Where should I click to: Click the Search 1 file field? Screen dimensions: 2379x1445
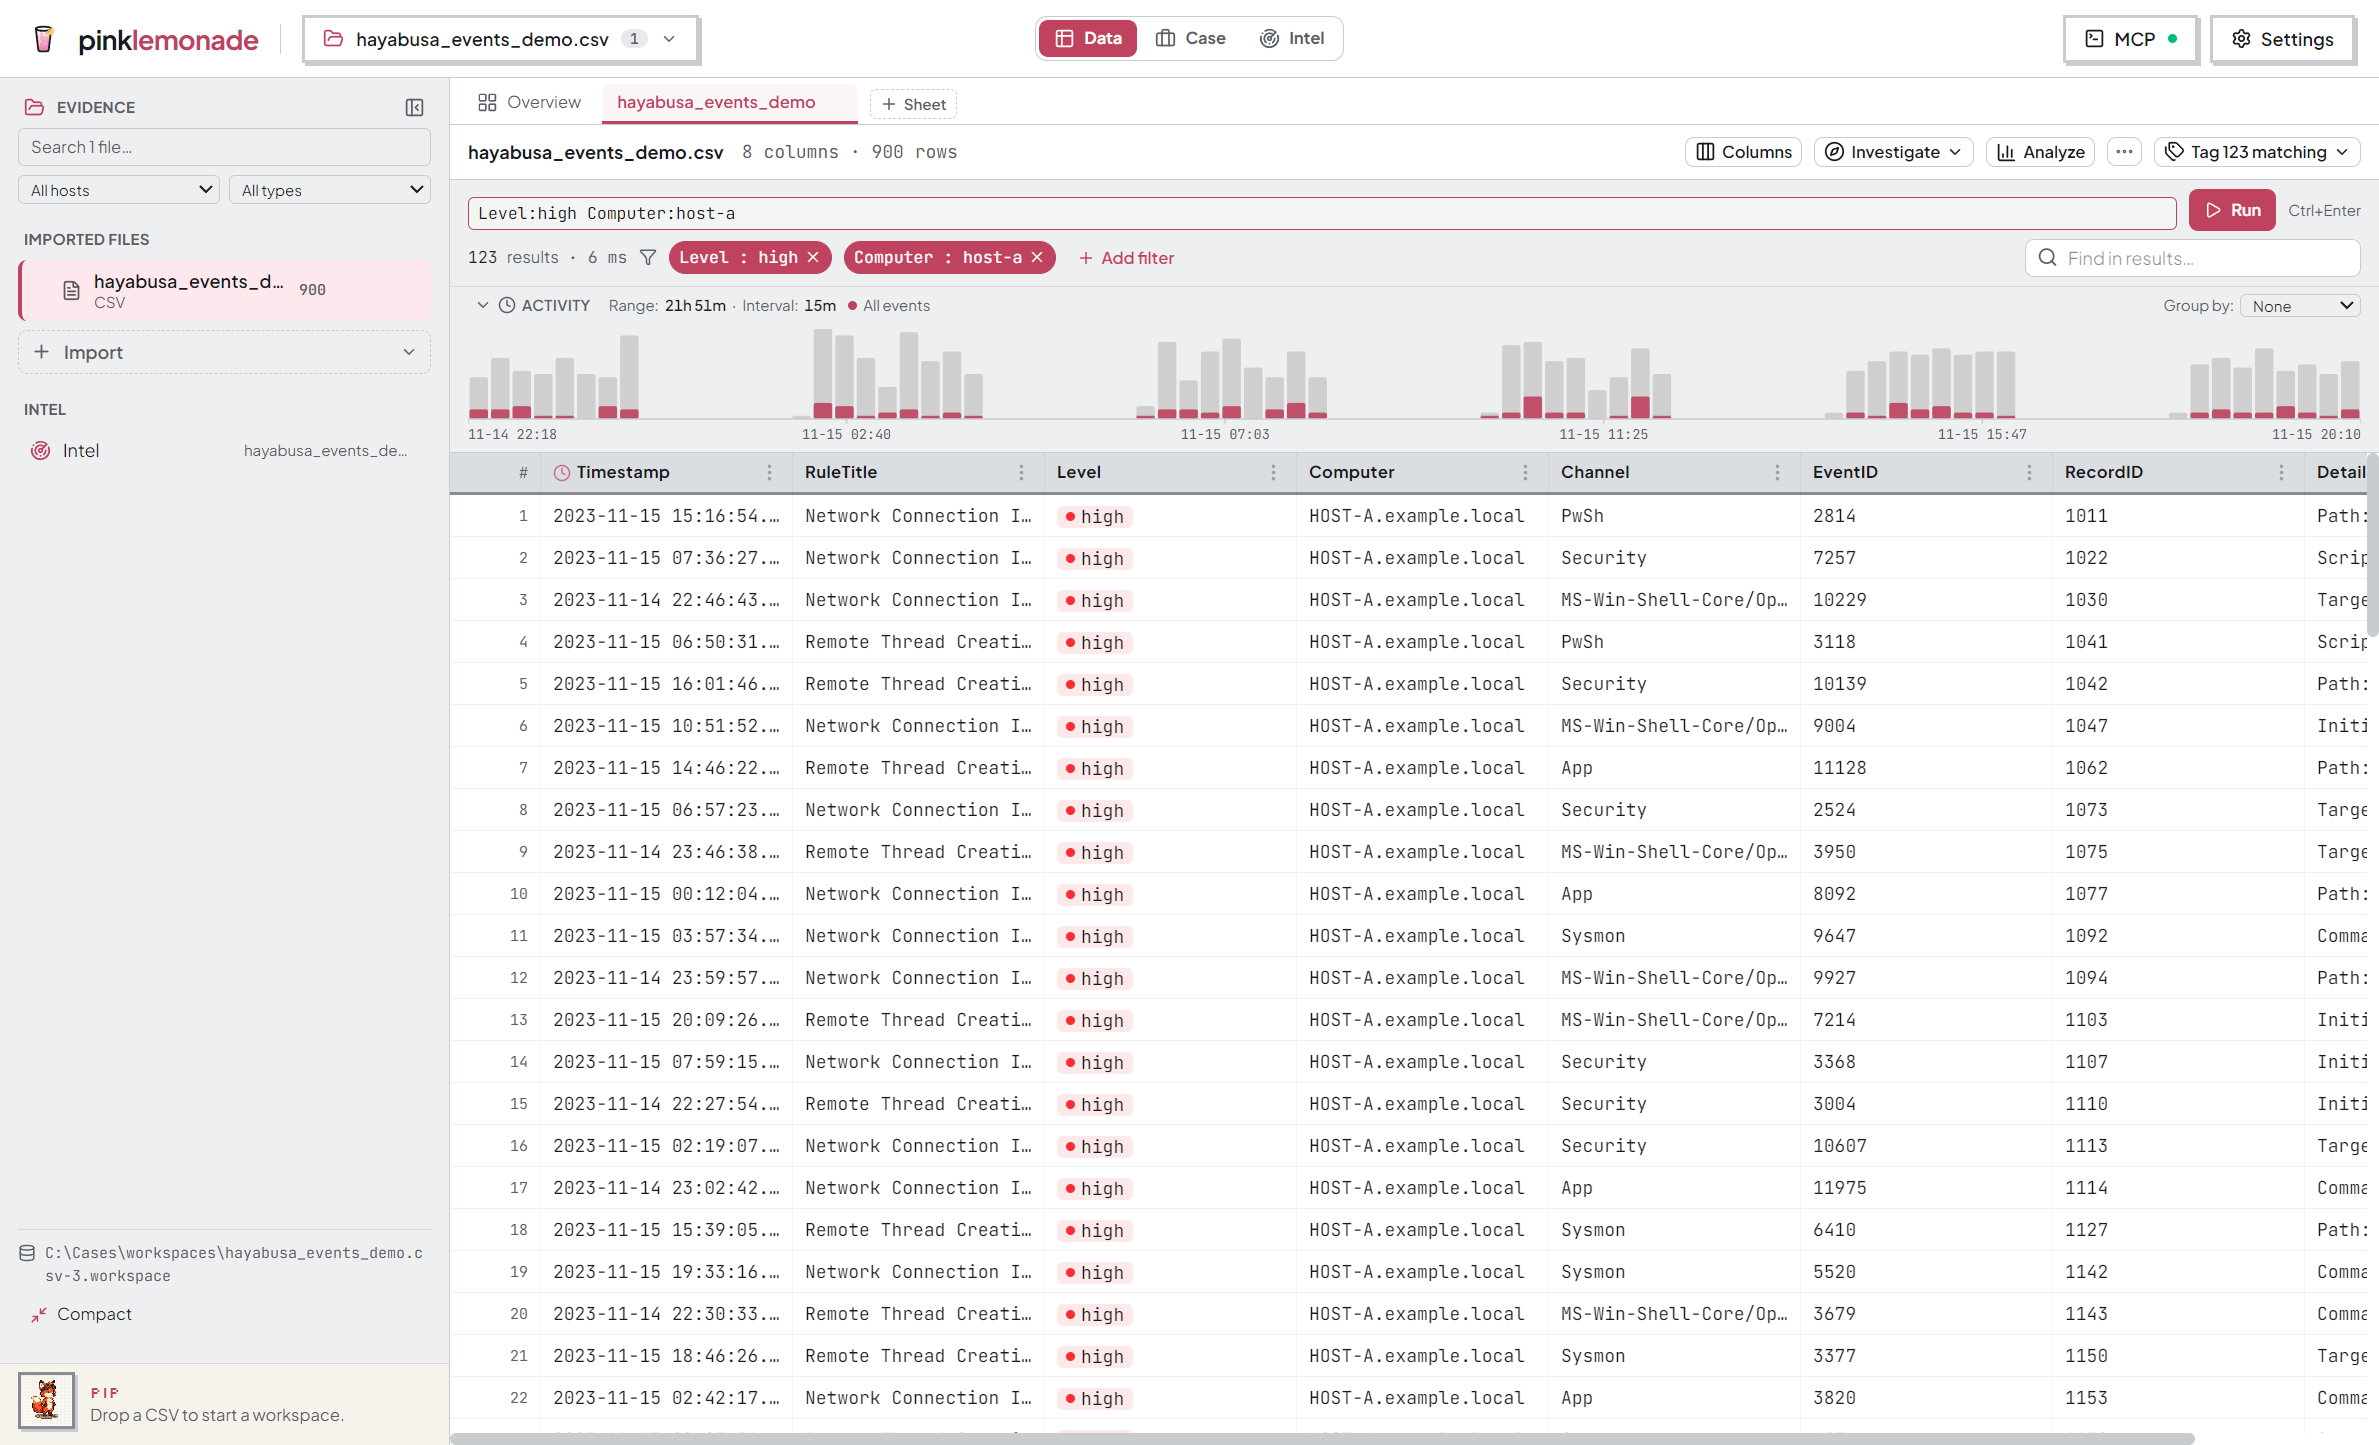pos(224,147)
